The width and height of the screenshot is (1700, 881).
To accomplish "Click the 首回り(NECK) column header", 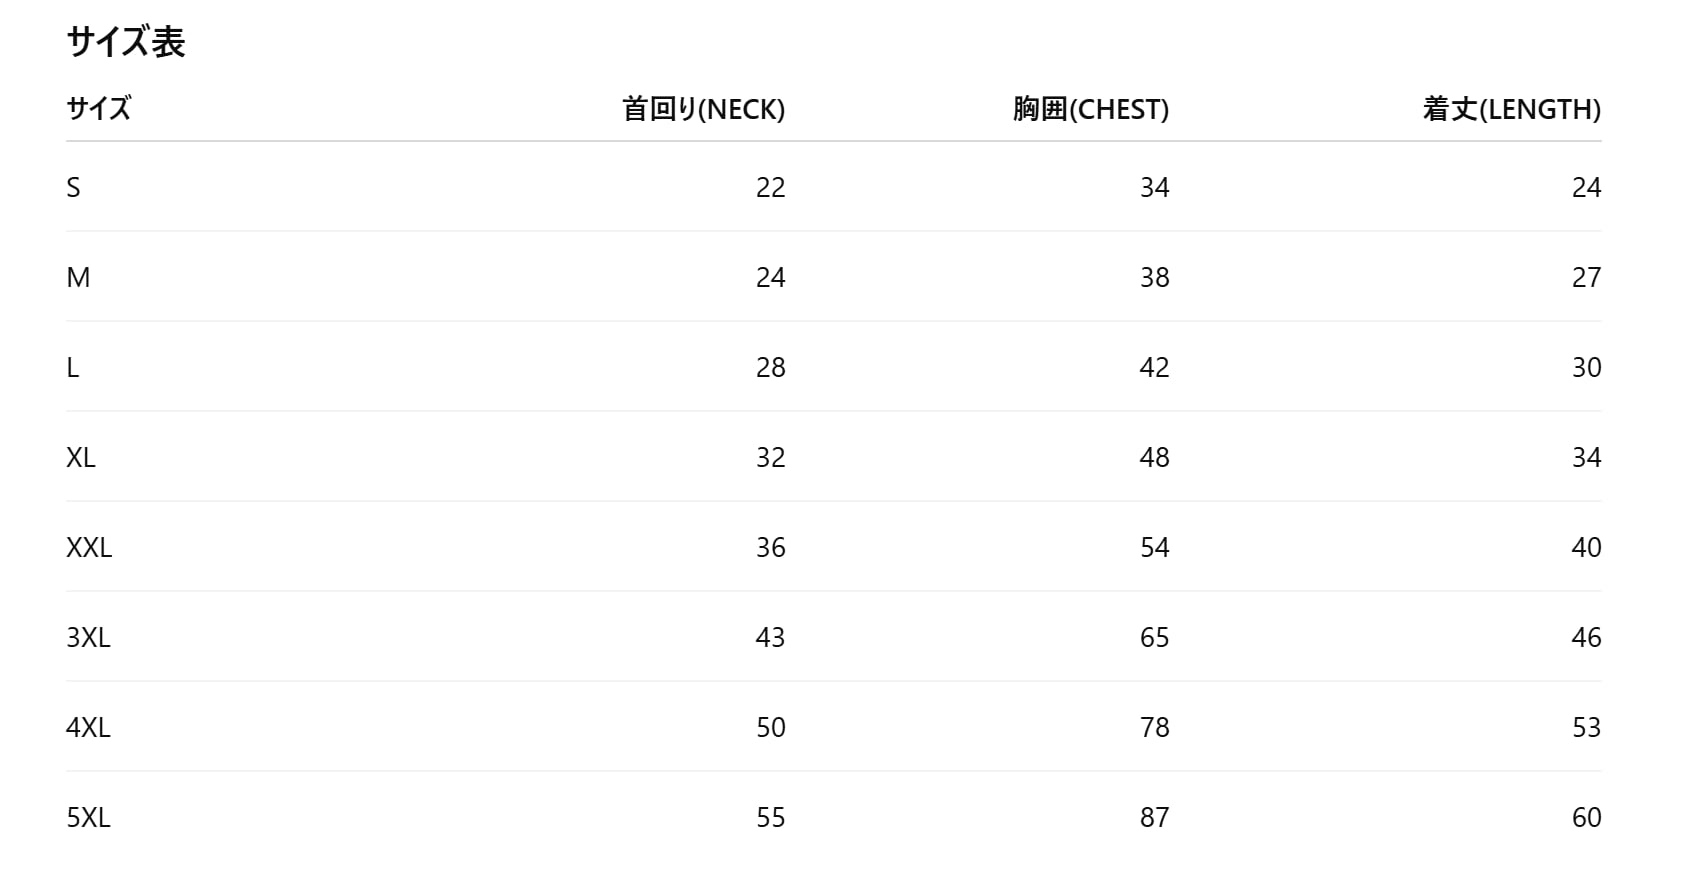I will (x=703, y=109).
